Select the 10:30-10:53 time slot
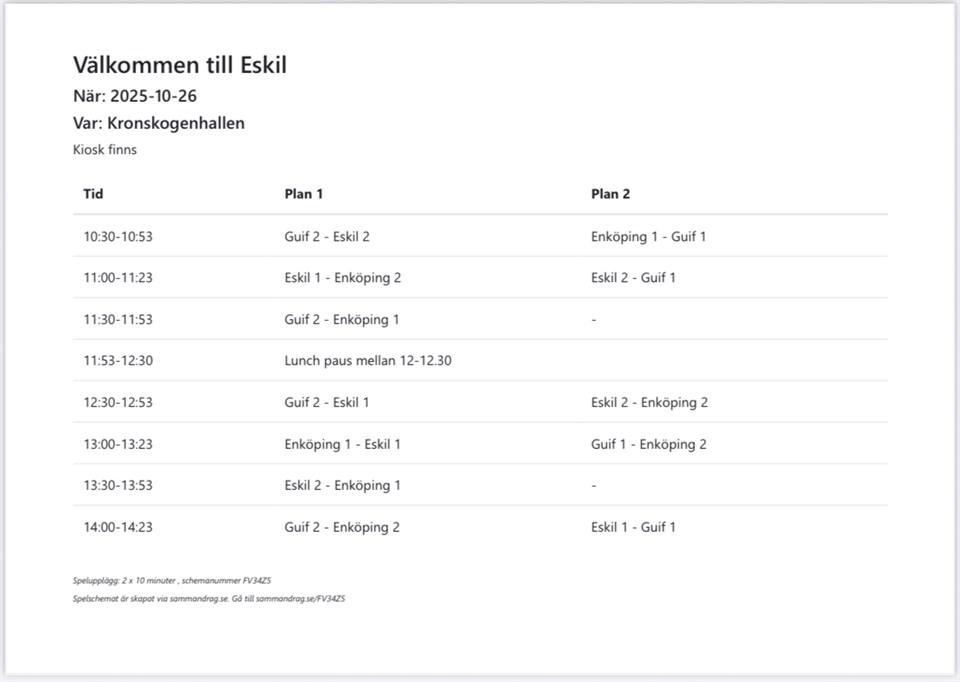Screen dimensions: 960x682 [x=118, y=237]
